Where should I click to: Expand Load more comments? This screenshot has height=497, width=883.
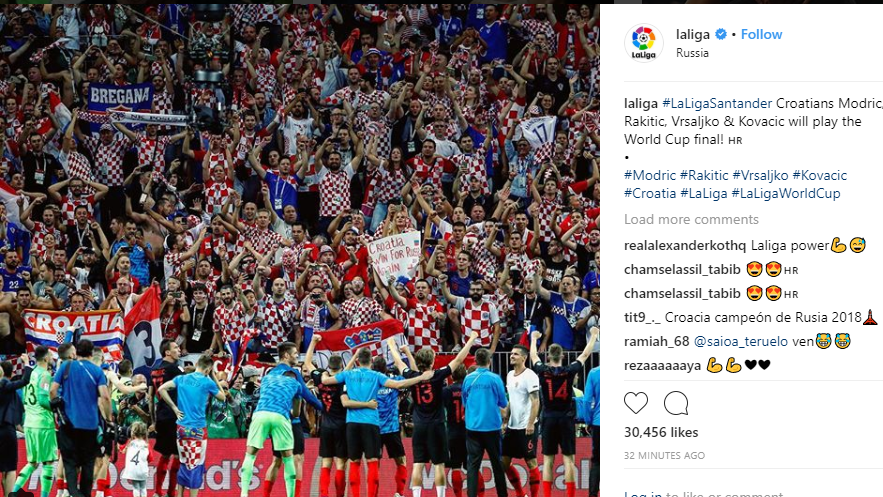pos(691,220)
